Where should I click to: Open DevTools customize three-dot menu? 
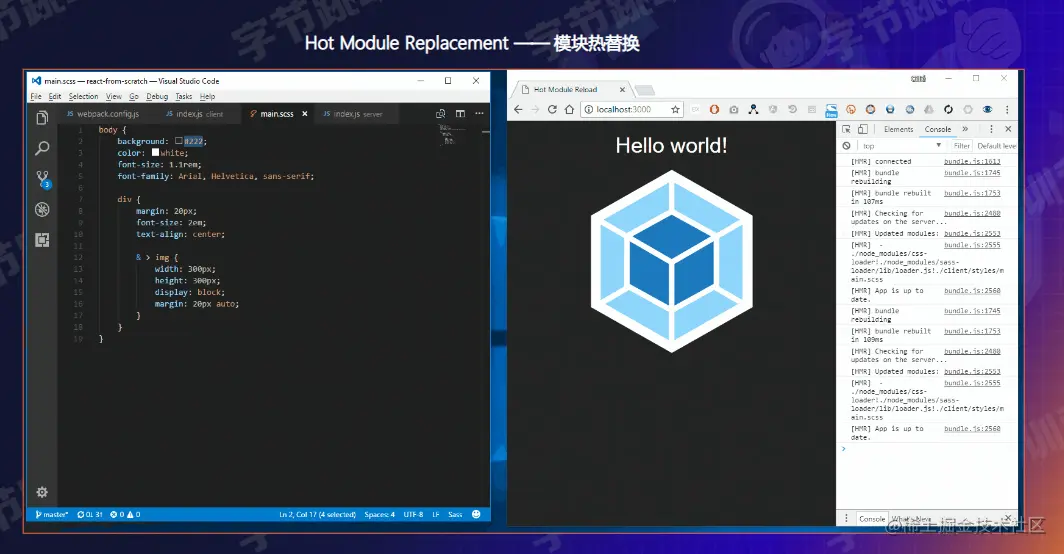click(x=991, y=129)
